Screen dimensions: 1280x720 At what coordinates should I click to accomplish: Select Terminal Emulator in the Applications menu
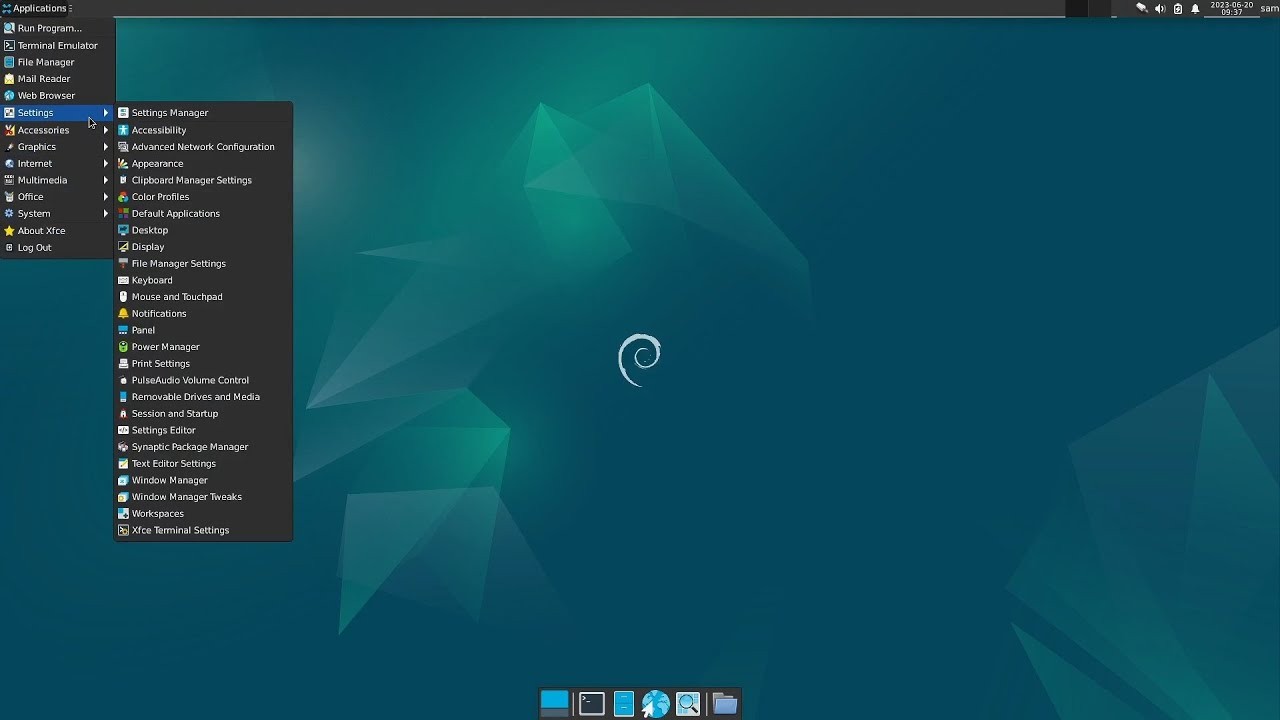(58, 45)
